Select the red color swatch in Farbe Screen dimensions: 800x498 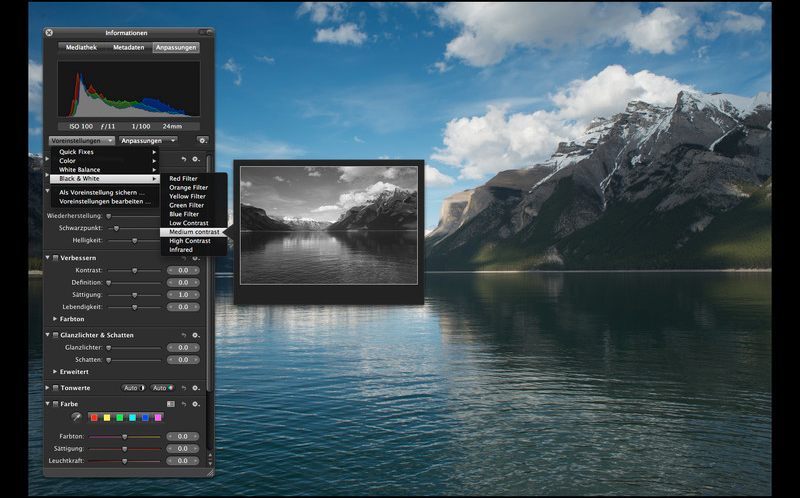coord(94,417)
